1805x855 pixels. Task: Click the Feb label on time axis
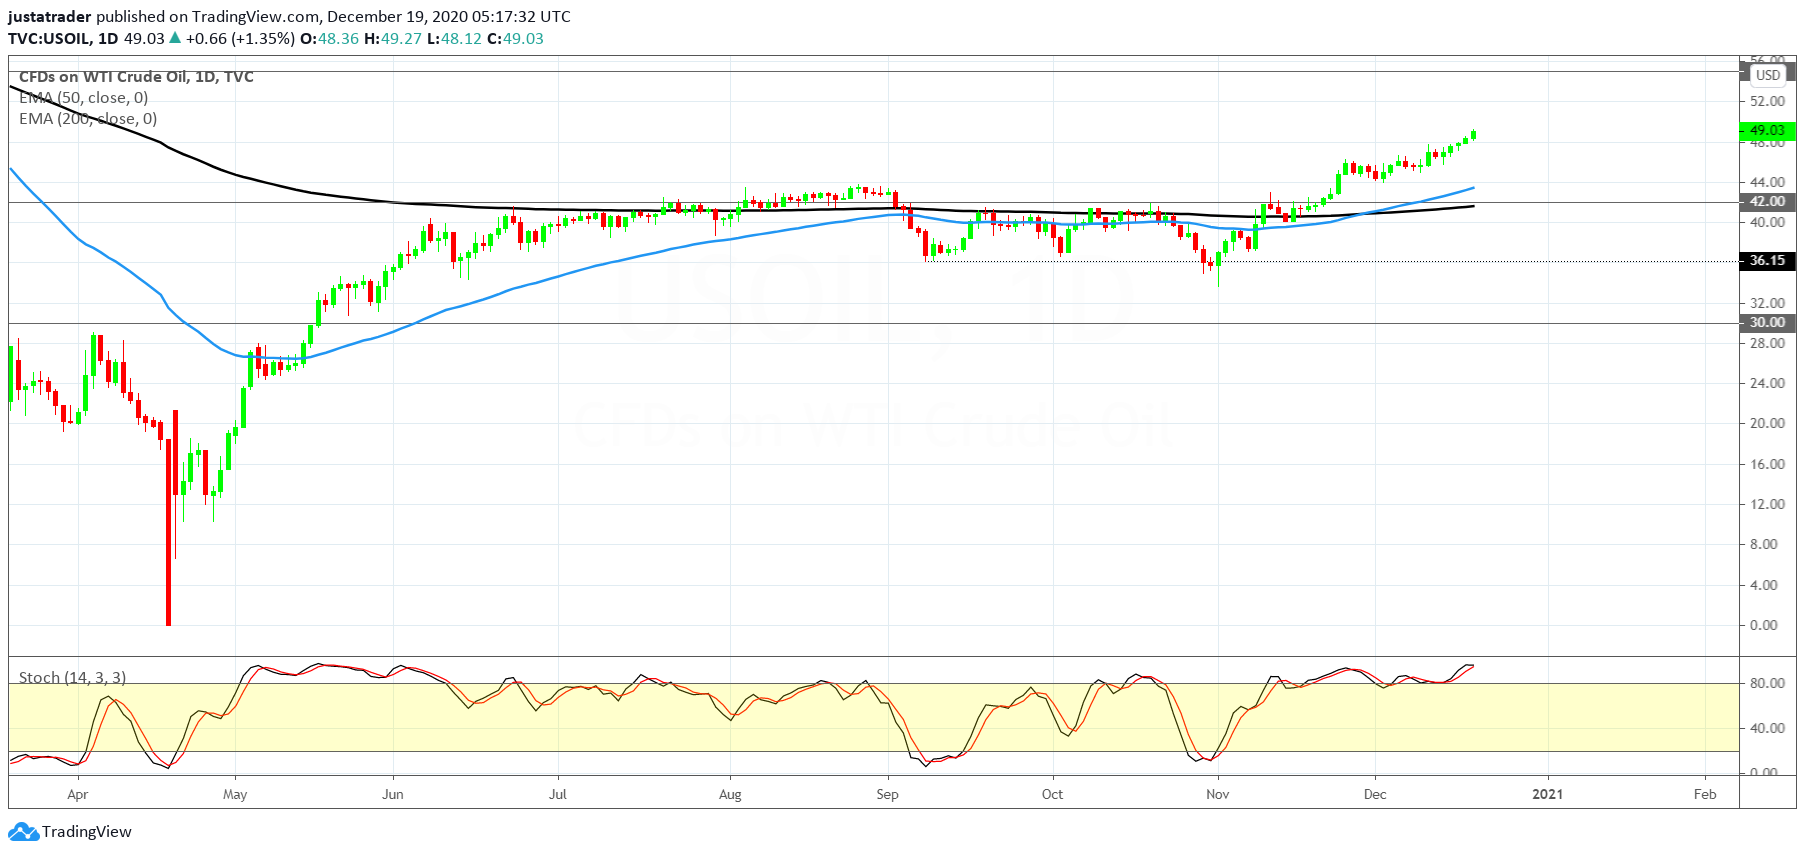coord(1705,795)
